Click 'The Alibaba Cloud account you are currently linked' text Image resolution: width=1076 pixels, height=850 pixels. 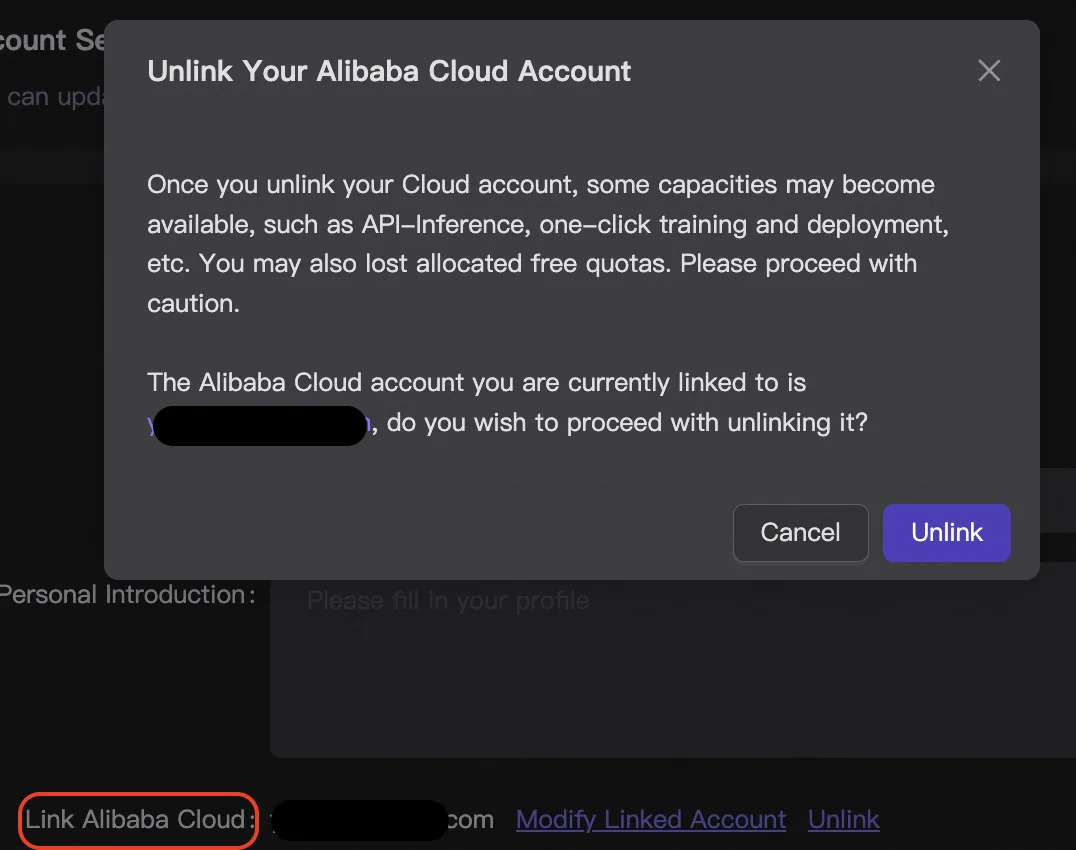pyautogui.click(x=476, y=383)
